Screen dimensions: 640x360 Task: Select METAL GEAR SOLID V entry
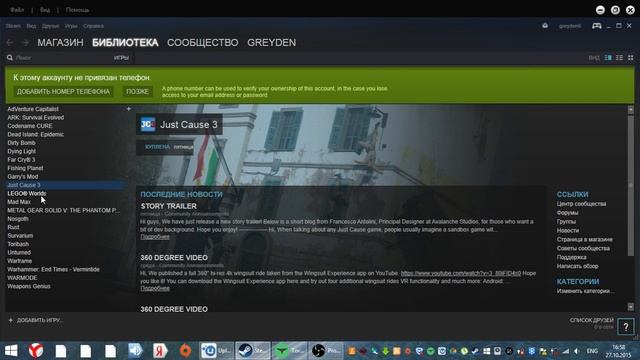[63, 210]
